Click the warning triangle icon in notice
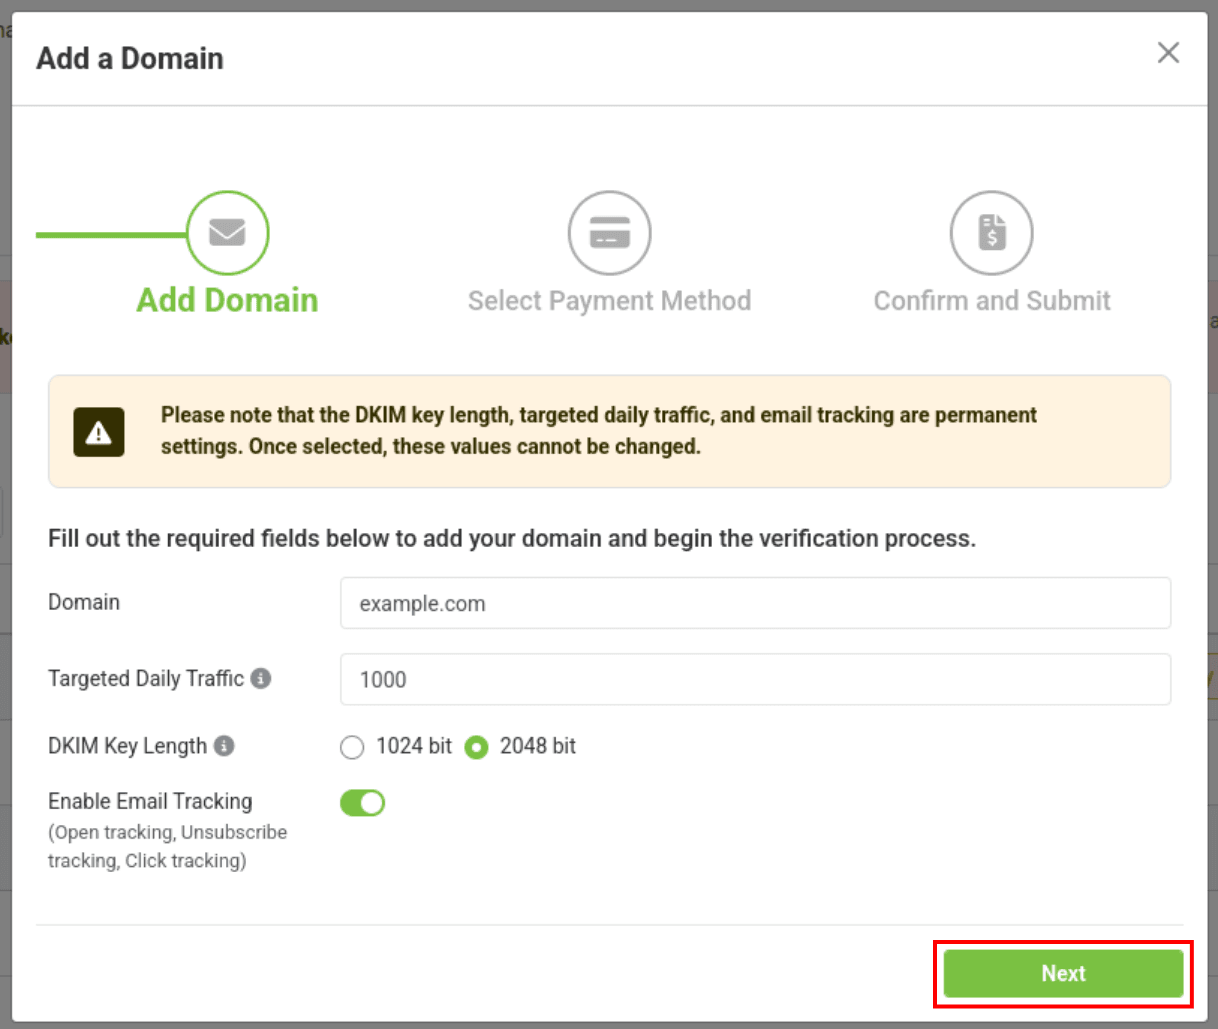 click(99, 432)
